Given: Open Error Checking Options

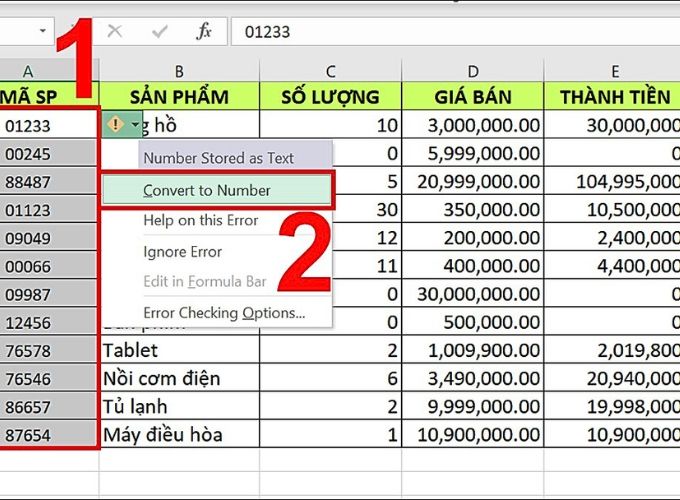Looking at the screenshot, I should pos(224,313).
